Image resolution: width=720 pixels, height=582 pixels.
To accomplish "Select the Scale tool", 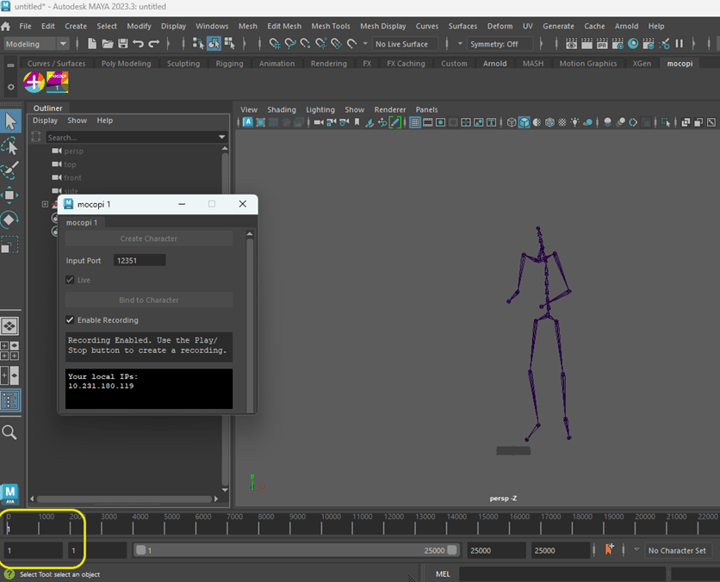I will (x=10, y=244).
